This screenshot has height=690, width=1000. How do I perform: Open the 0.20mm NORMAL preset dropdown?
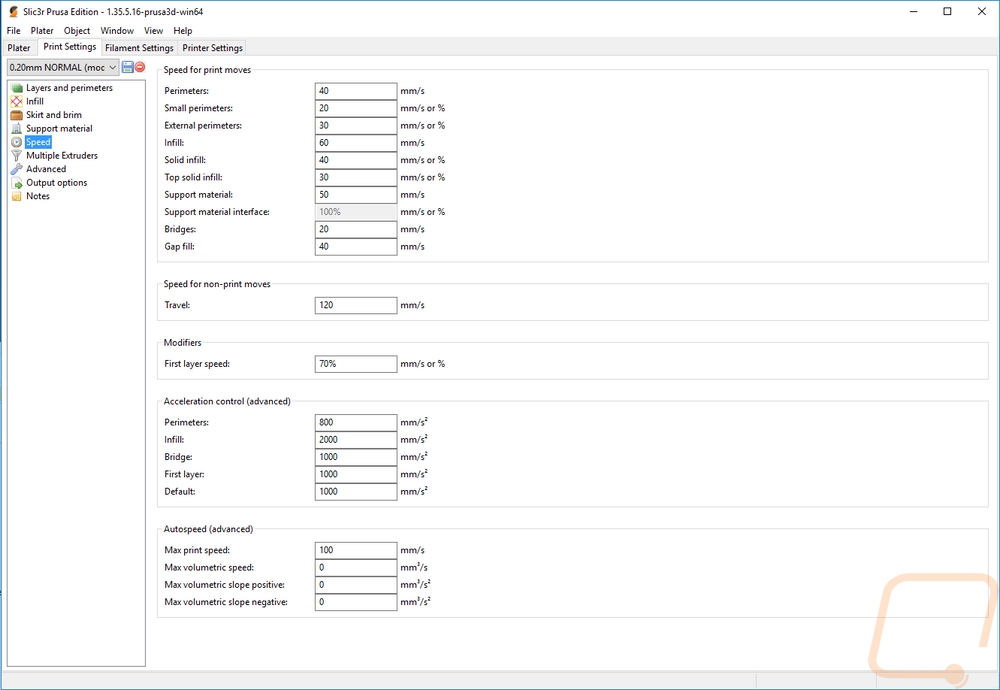point(62,67)
